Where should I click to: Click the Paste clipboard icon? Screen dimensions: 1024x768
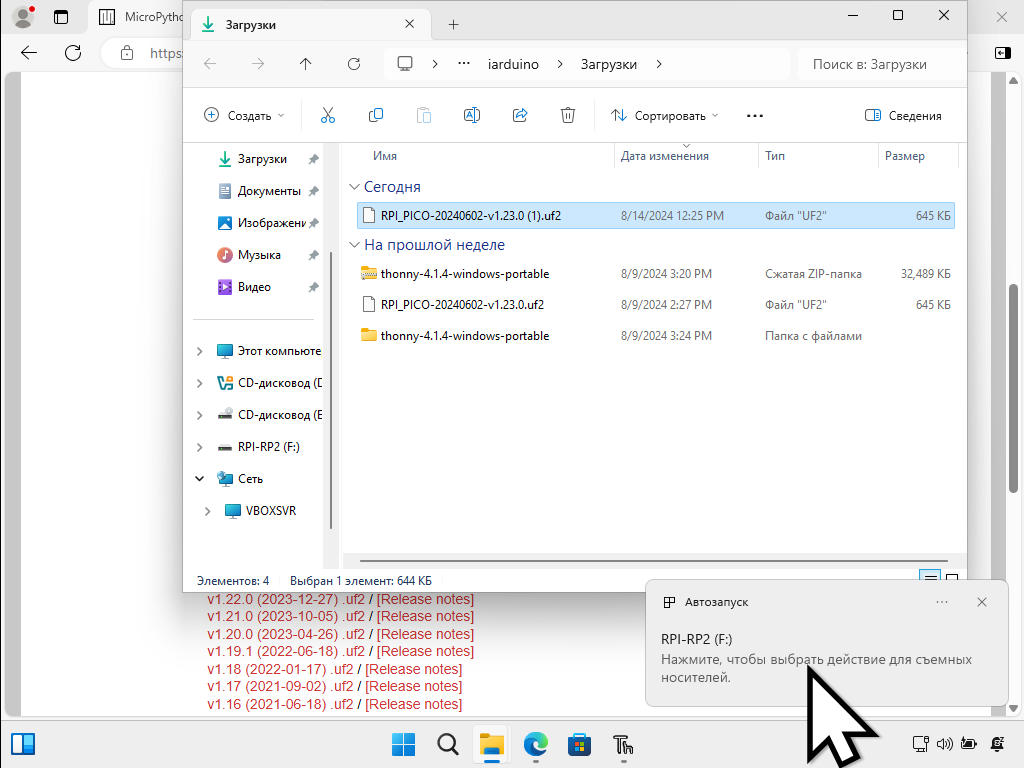424,116
